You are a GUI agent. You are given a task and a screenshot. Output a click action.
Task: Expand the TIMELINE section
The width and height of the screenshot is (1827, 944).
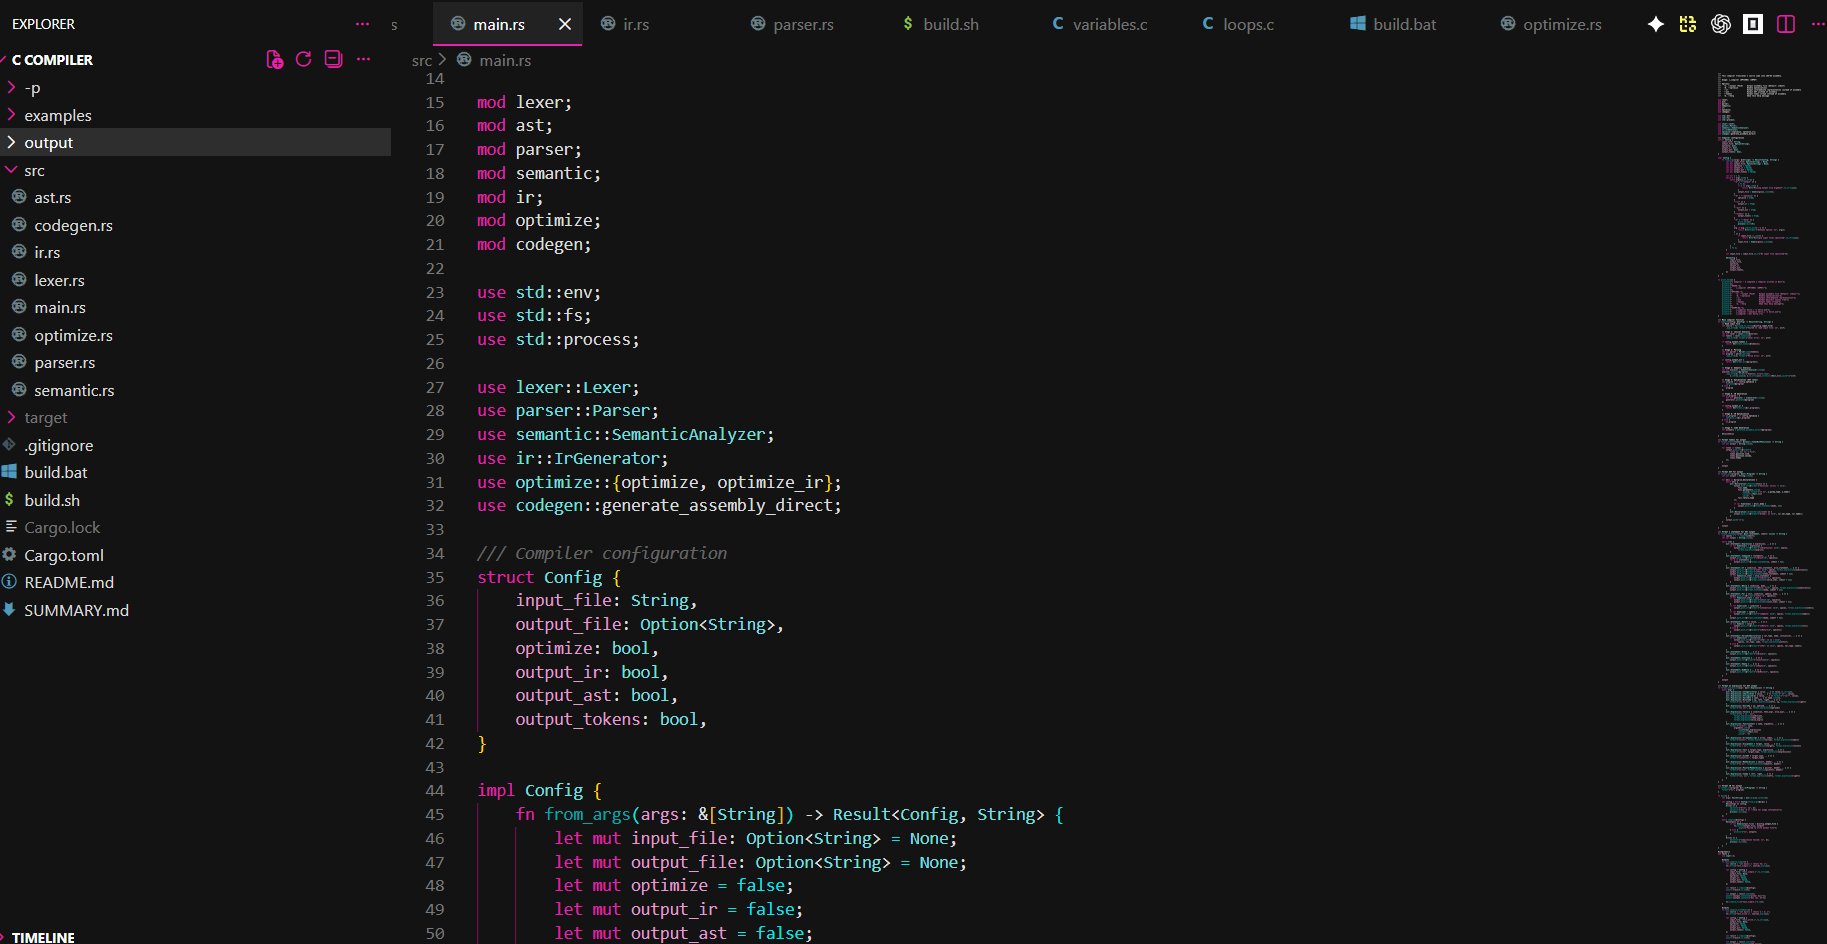(x=43, y=937)
